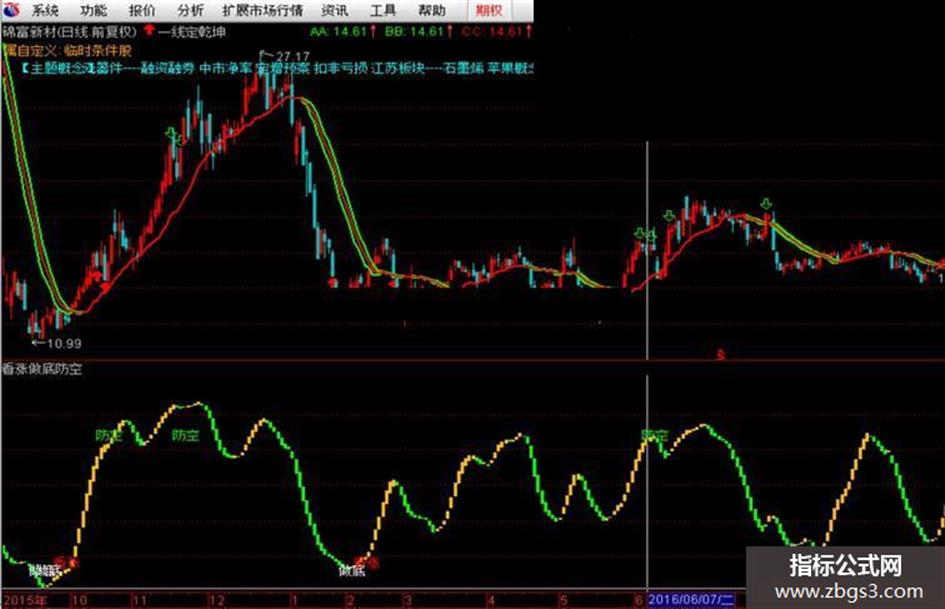The image size is (945, 609).
Task: Click the AA: 14.61 value
Action: (x=338, y=31)
